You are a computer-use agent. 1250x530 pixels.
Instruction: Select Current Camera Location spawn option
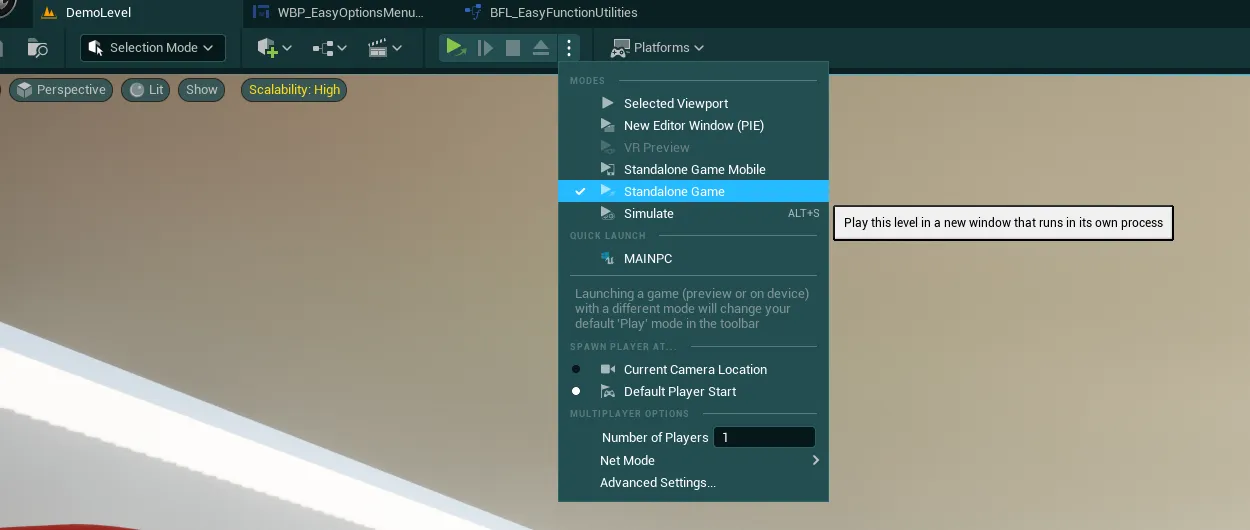pos(693,369)
